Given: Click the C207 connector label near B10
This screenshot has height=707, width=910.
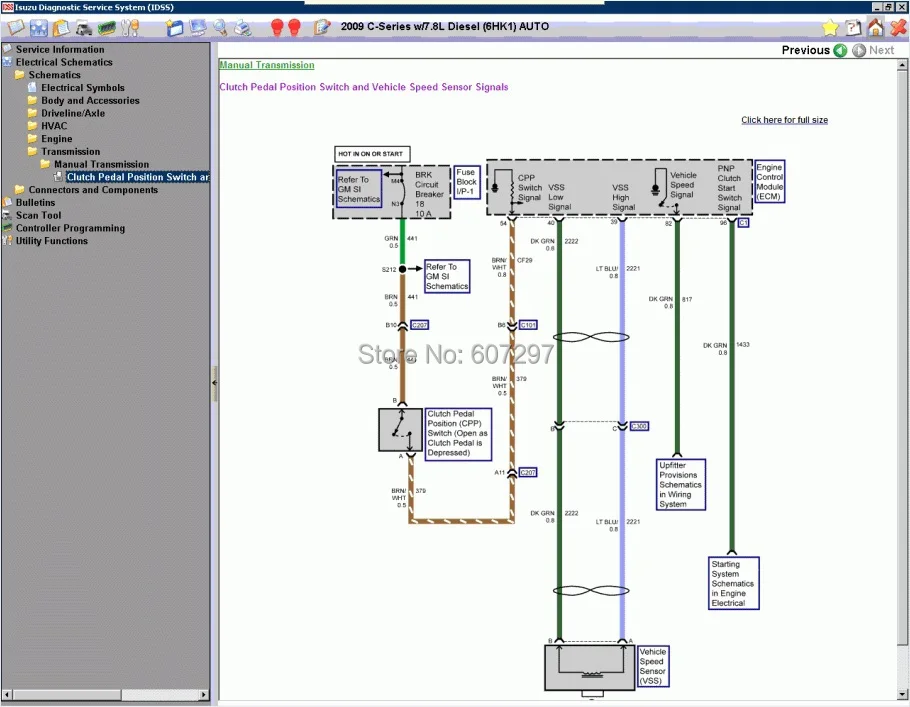Looking at the screenshot, I should coord(419,325).
